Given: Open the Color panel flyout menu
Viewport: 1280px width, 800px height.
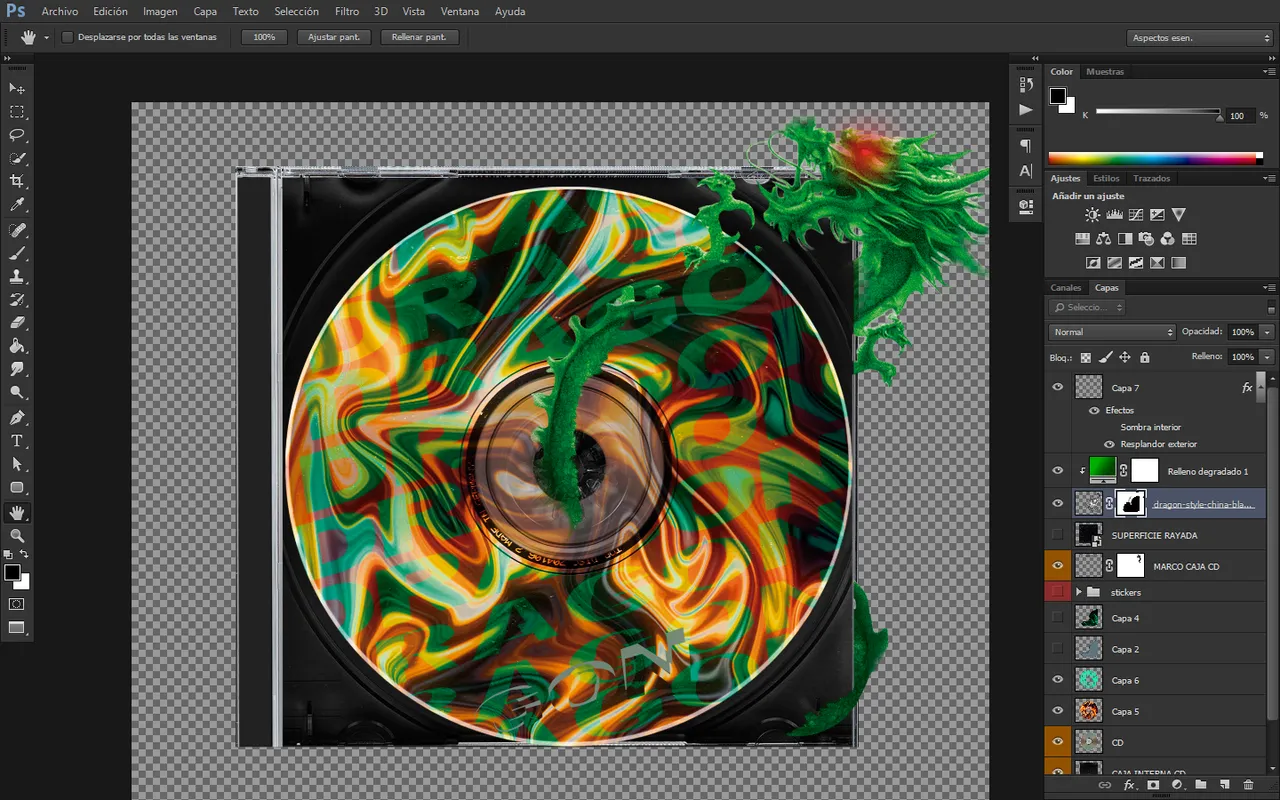Looking at the screenshot, I should pos(1268,72).
